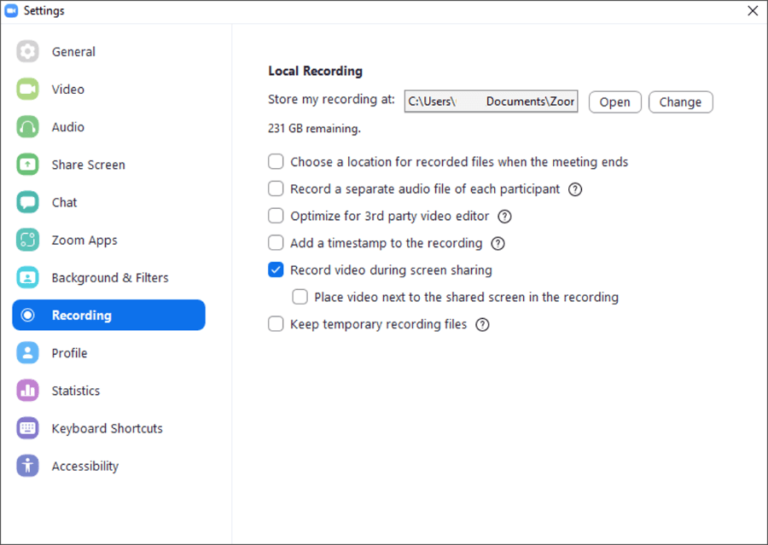Viewport: 768px width, 545px height.
Task: Show help for temporary recording files
Action: click(482, 325)
